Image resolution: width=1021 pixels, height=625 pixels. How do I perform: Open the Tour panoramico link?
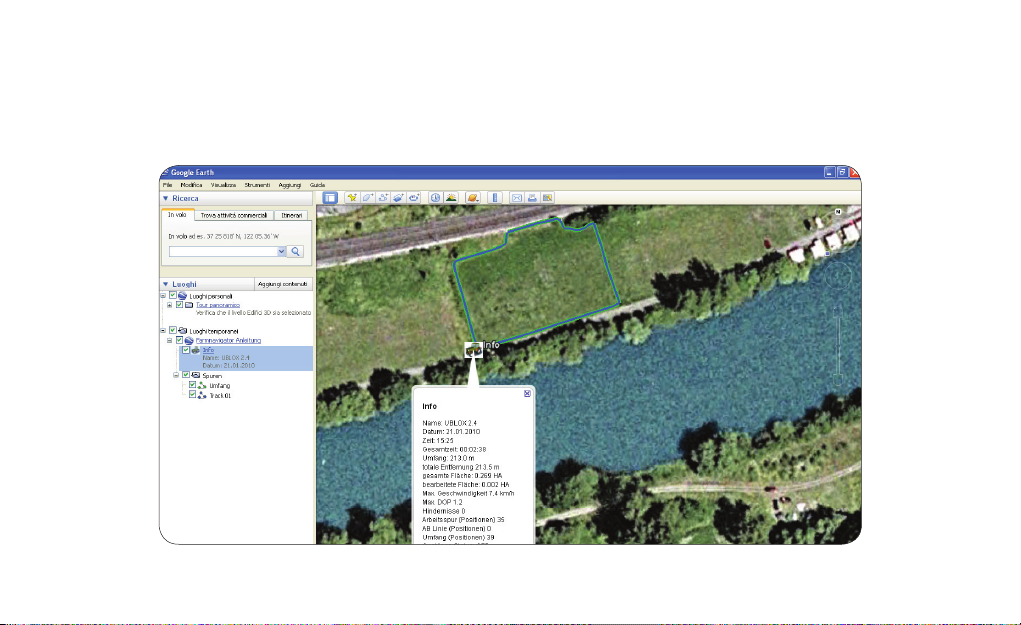coord(218,305)
